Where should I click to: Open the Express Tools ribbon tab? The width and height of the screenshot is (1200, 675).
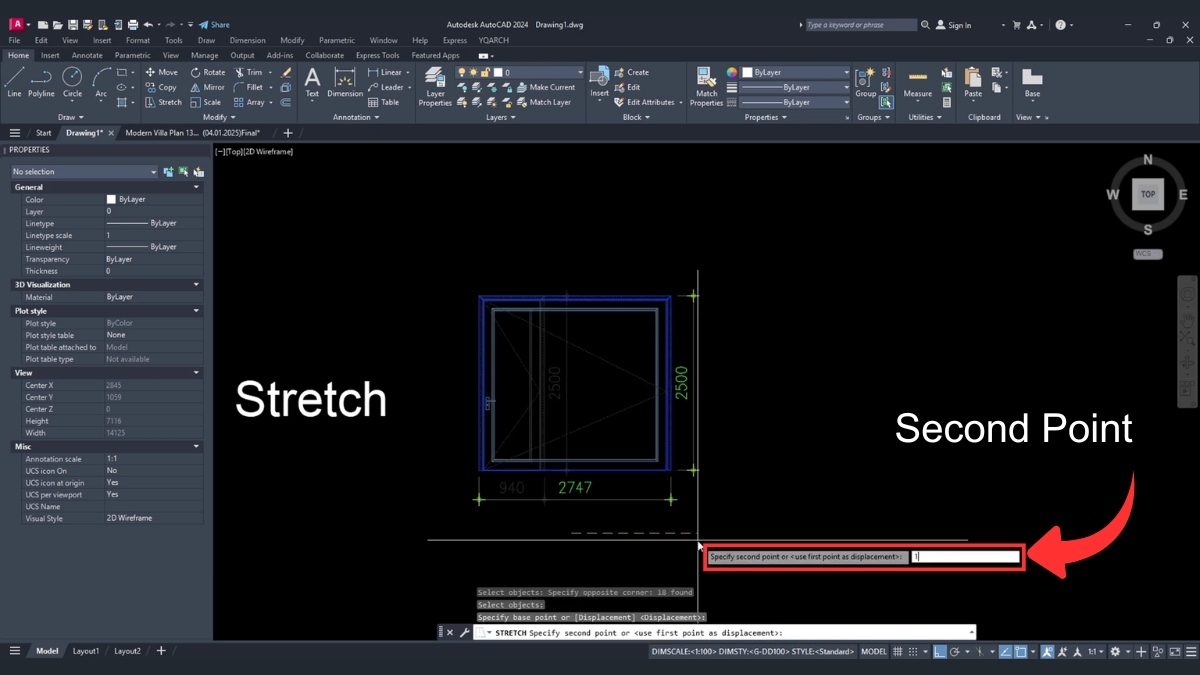click(x=377, y=55)
